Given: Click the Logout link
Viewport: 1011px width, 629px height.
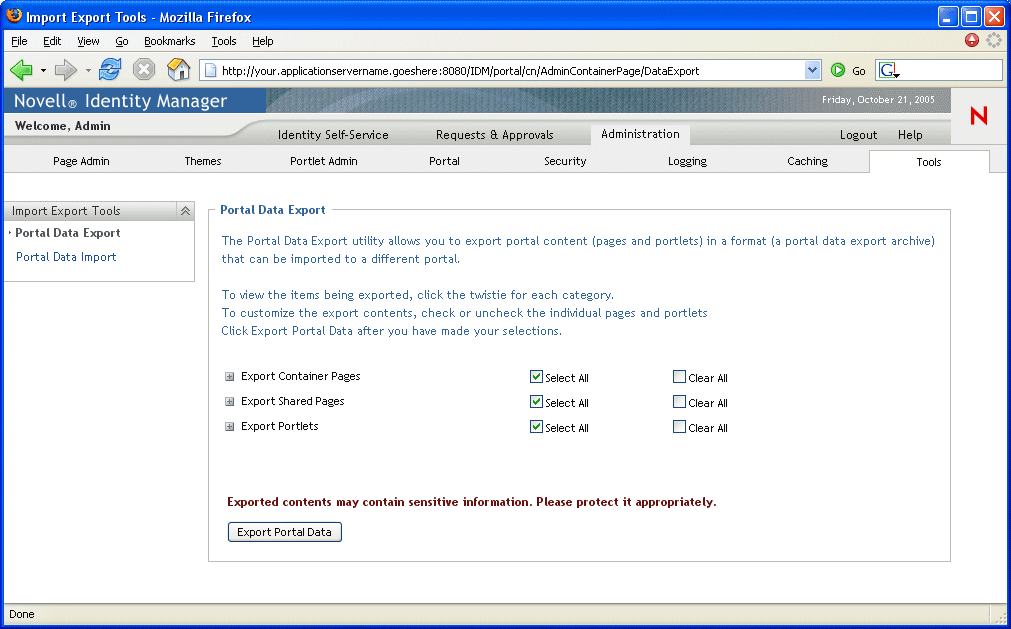Looking at the screenshot, I should tap(858, 135).
